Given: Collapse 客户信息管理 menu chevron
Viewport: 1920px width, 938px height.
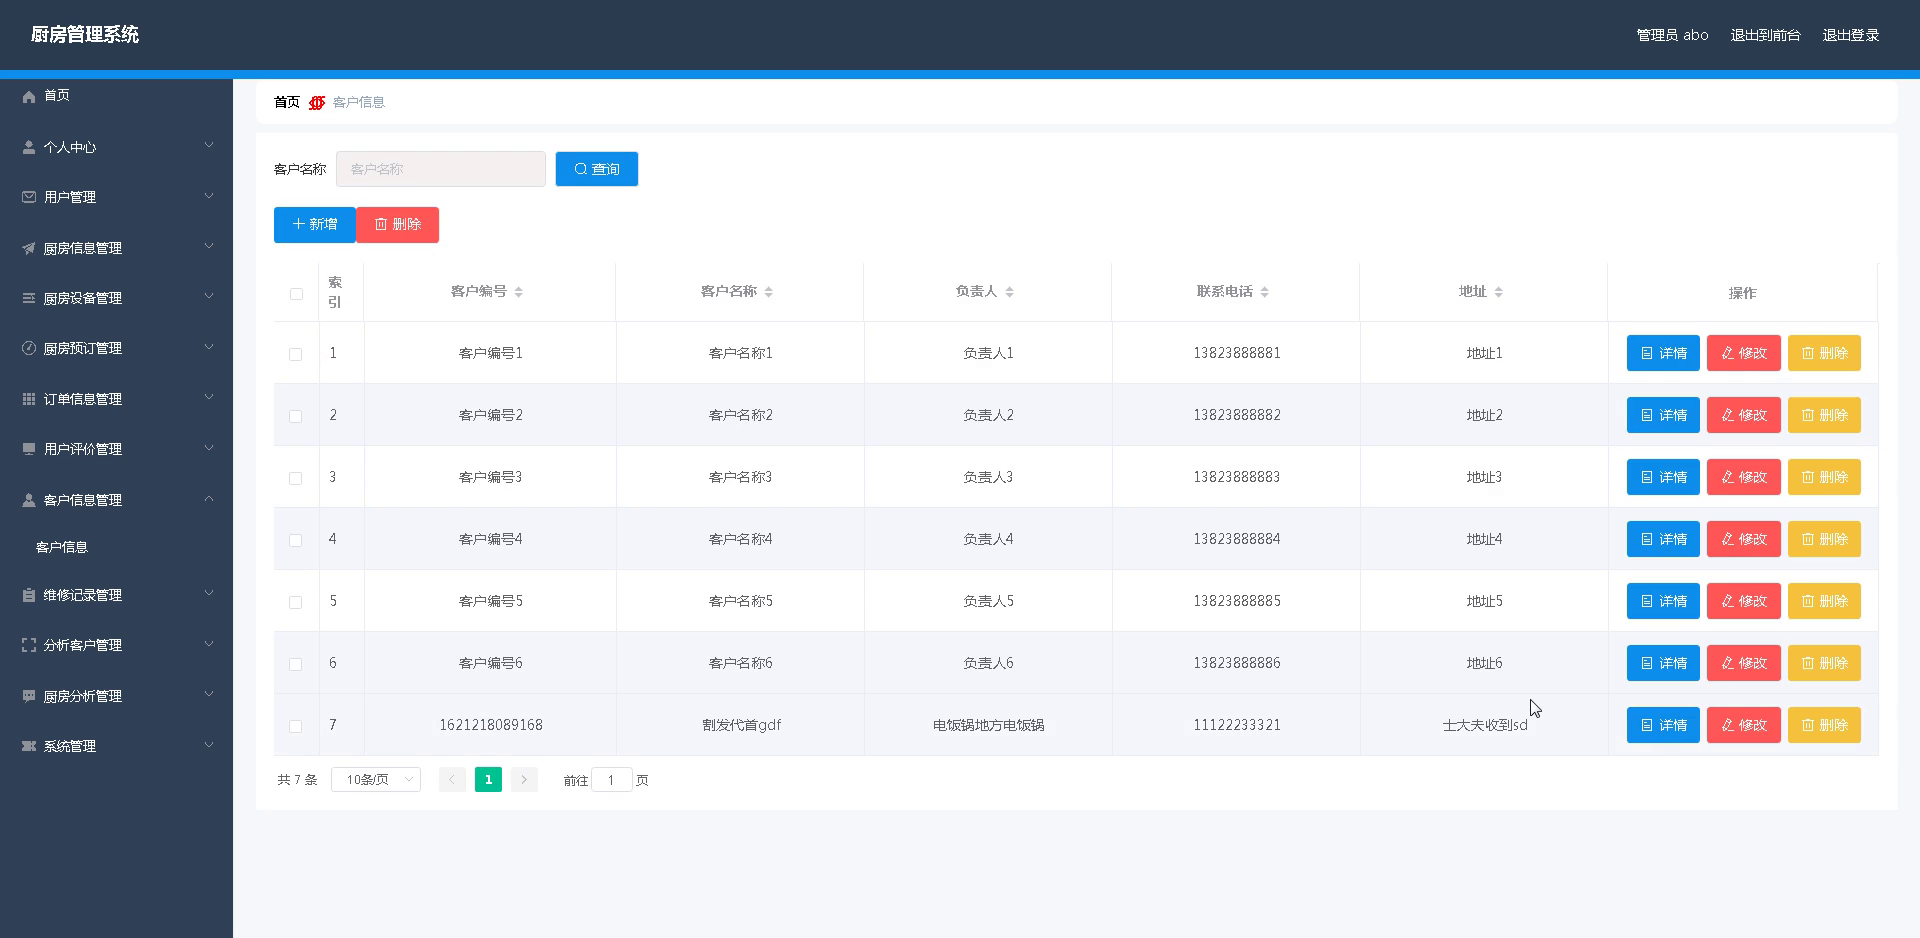Looking at the screenshot, I should pyautogui.click(x=209, y=498).
